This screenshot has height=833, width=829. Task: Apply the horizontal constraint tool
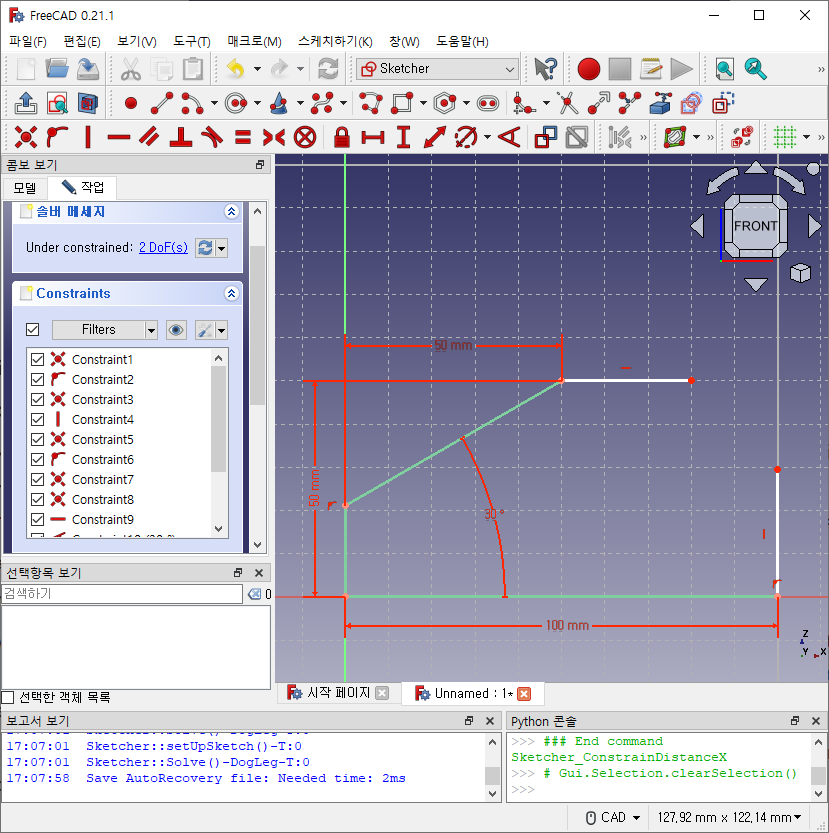[x=119, y=137]
